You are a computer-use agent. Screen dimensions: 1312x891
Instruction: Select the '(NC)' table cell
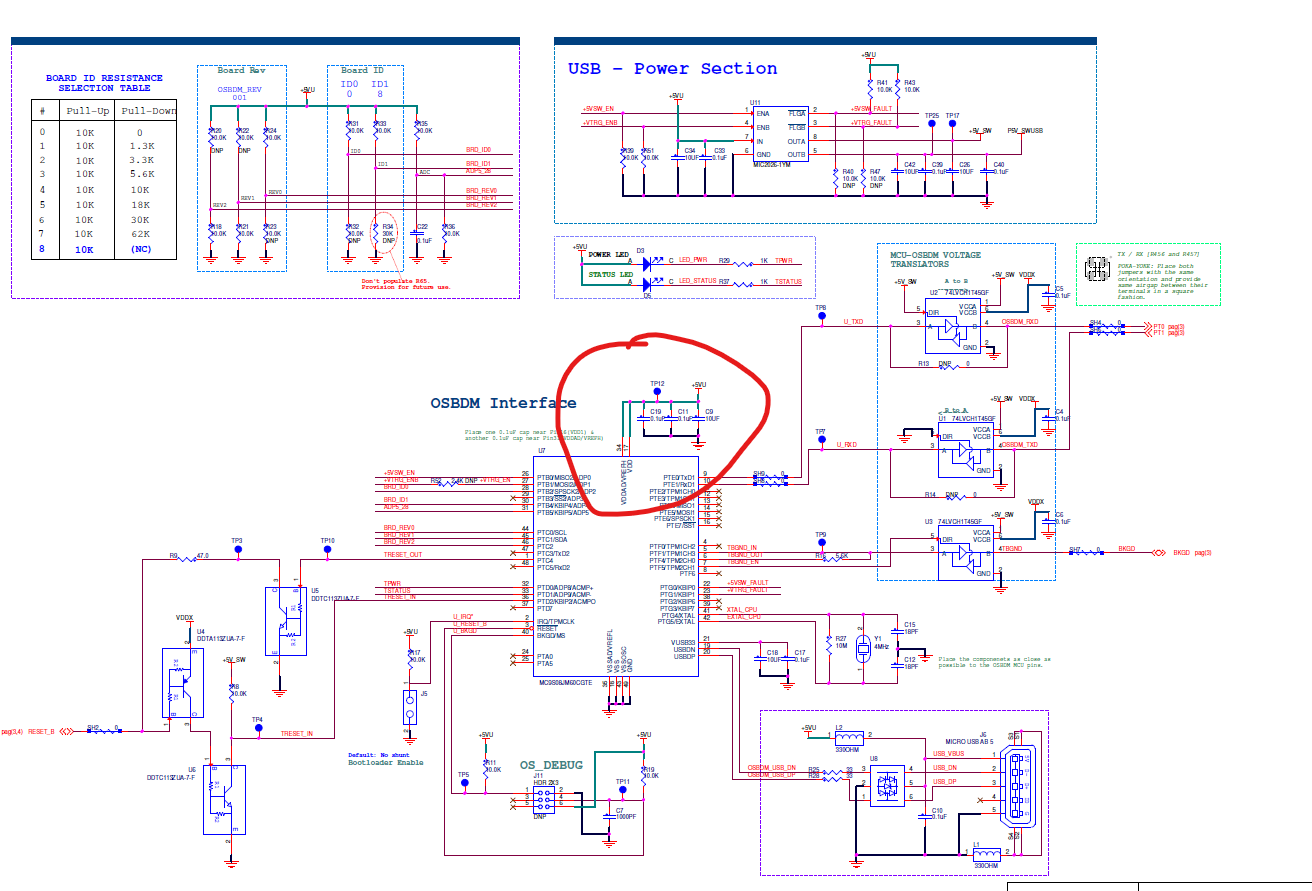[x=140, y=249]
